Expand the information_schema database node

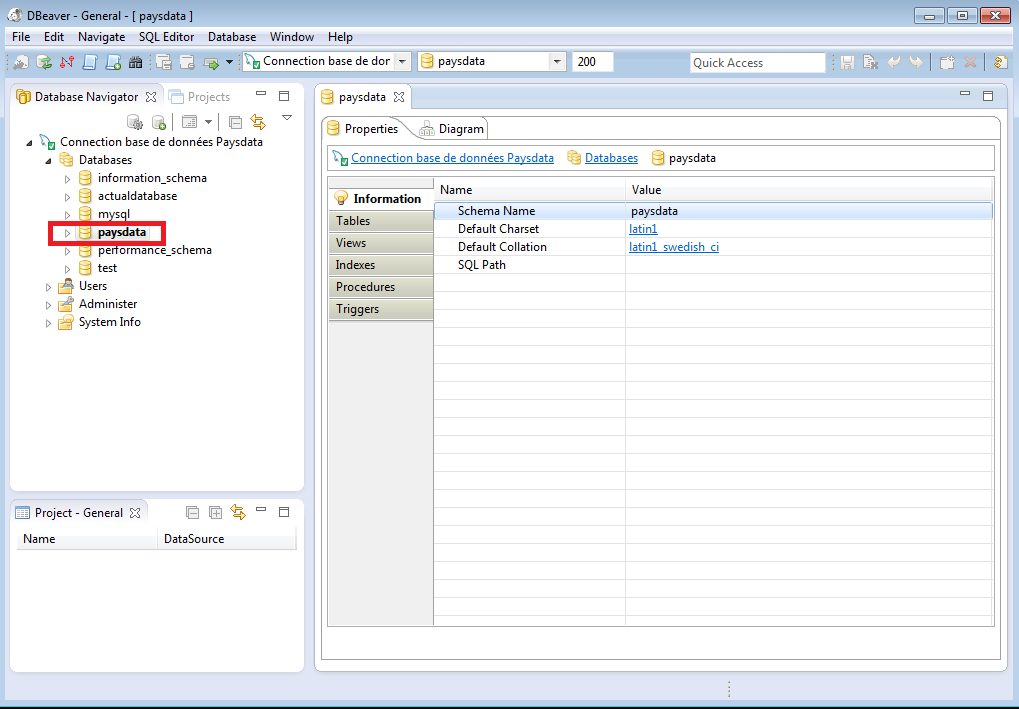(x=67, y=179)
